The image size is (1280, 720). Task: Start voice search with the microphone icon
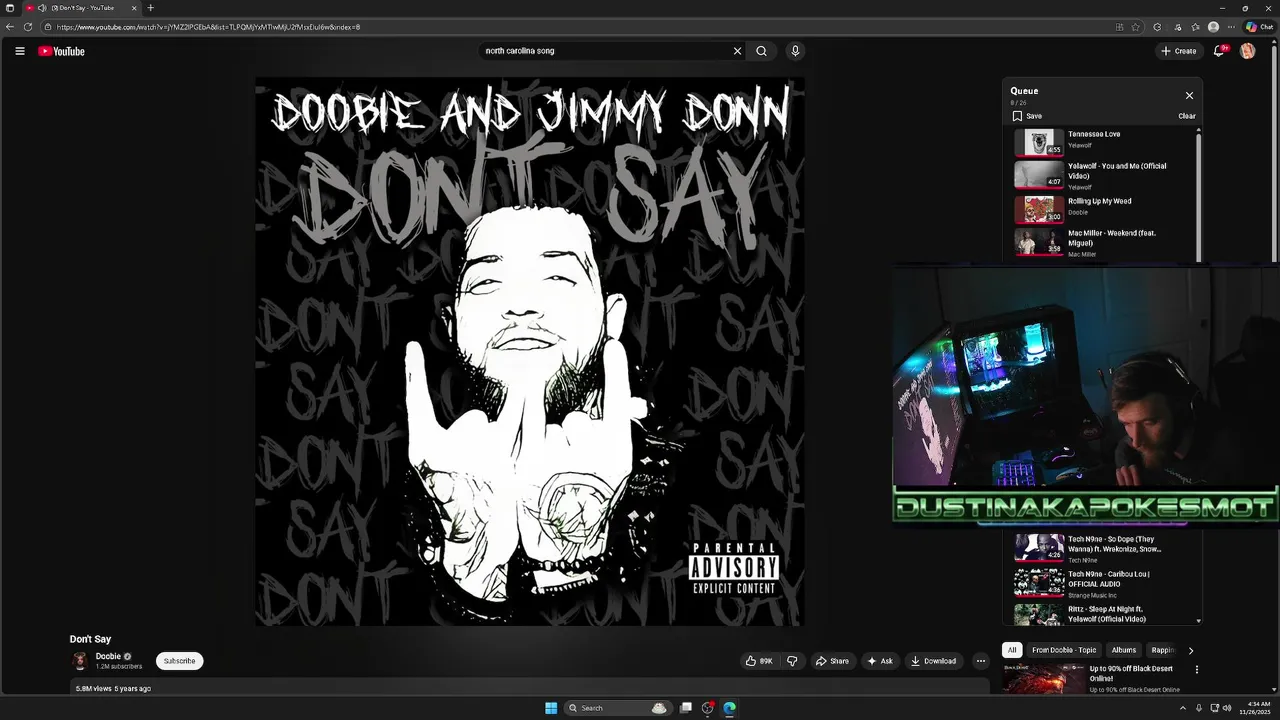(795, 51)
